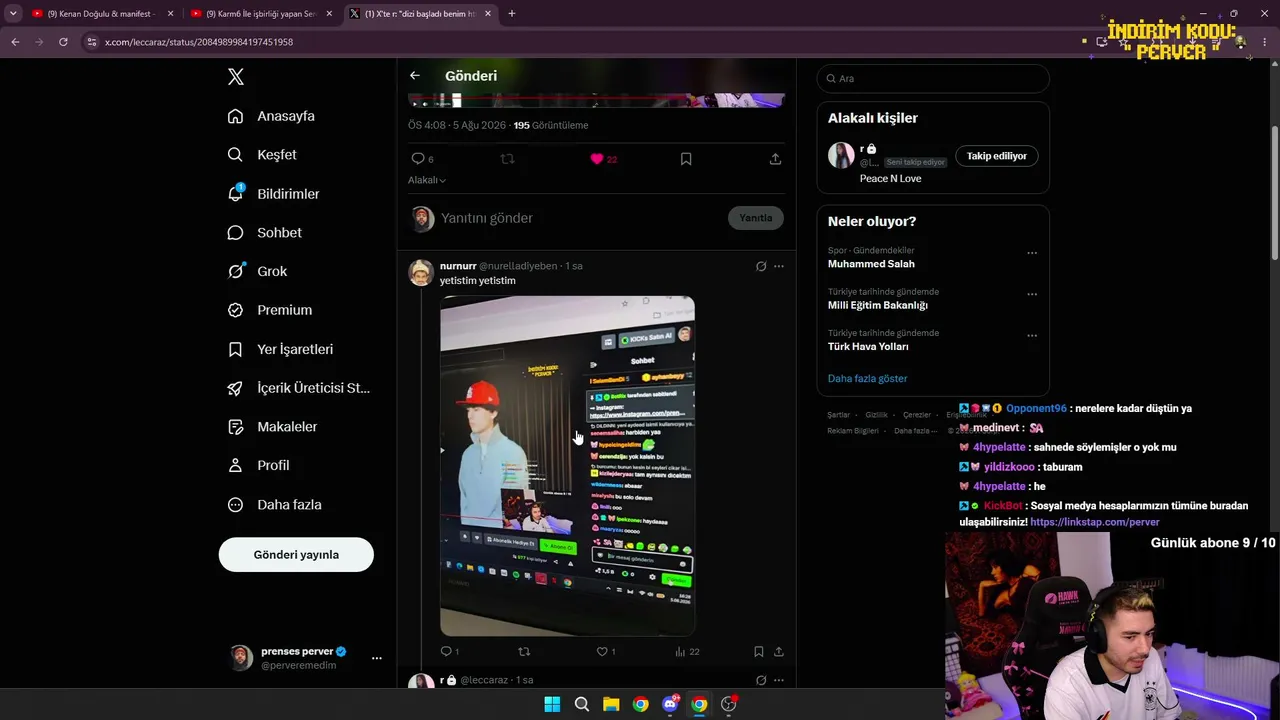Repost the main post
This screenshot has height=720, width=1280.
click(x=507, y=159)
